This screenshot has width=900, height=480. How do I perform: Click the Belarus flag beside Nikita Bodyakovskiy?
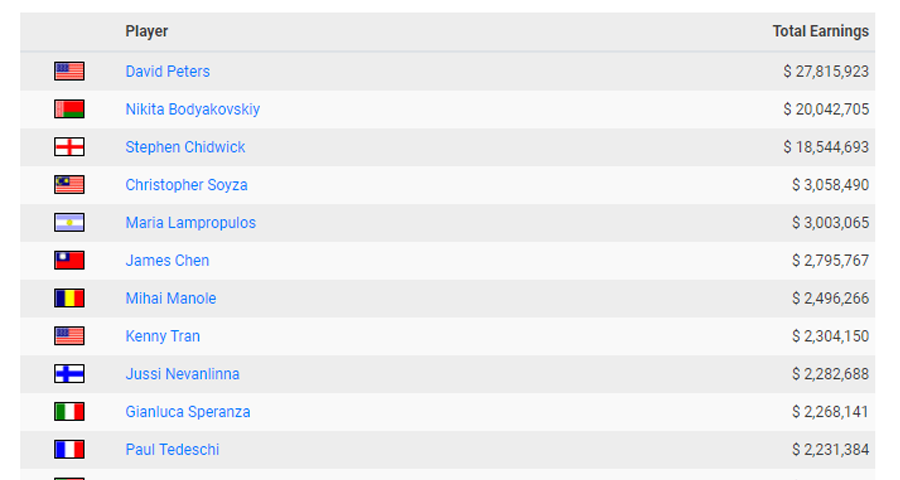[69, 109]
